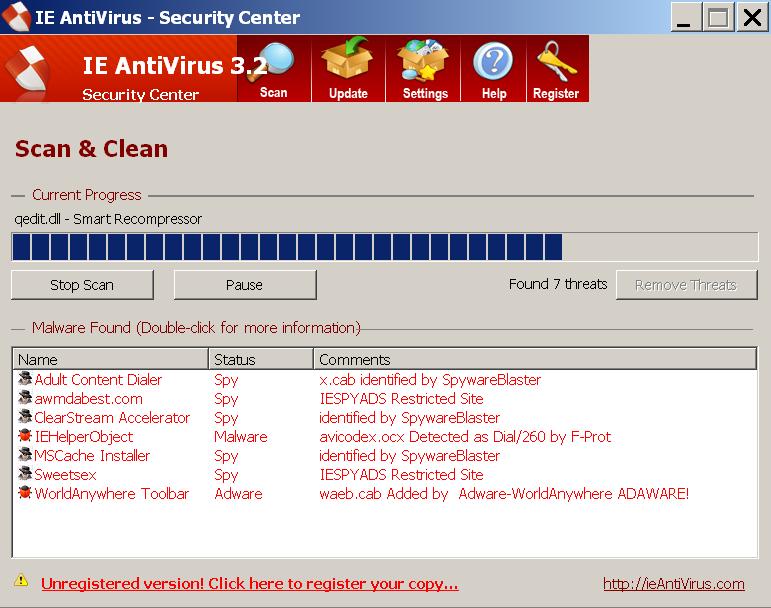The image size is (771, 608).
Task: Click the qedit.dll - Smart Recompressor text
Action: [108, 219]
